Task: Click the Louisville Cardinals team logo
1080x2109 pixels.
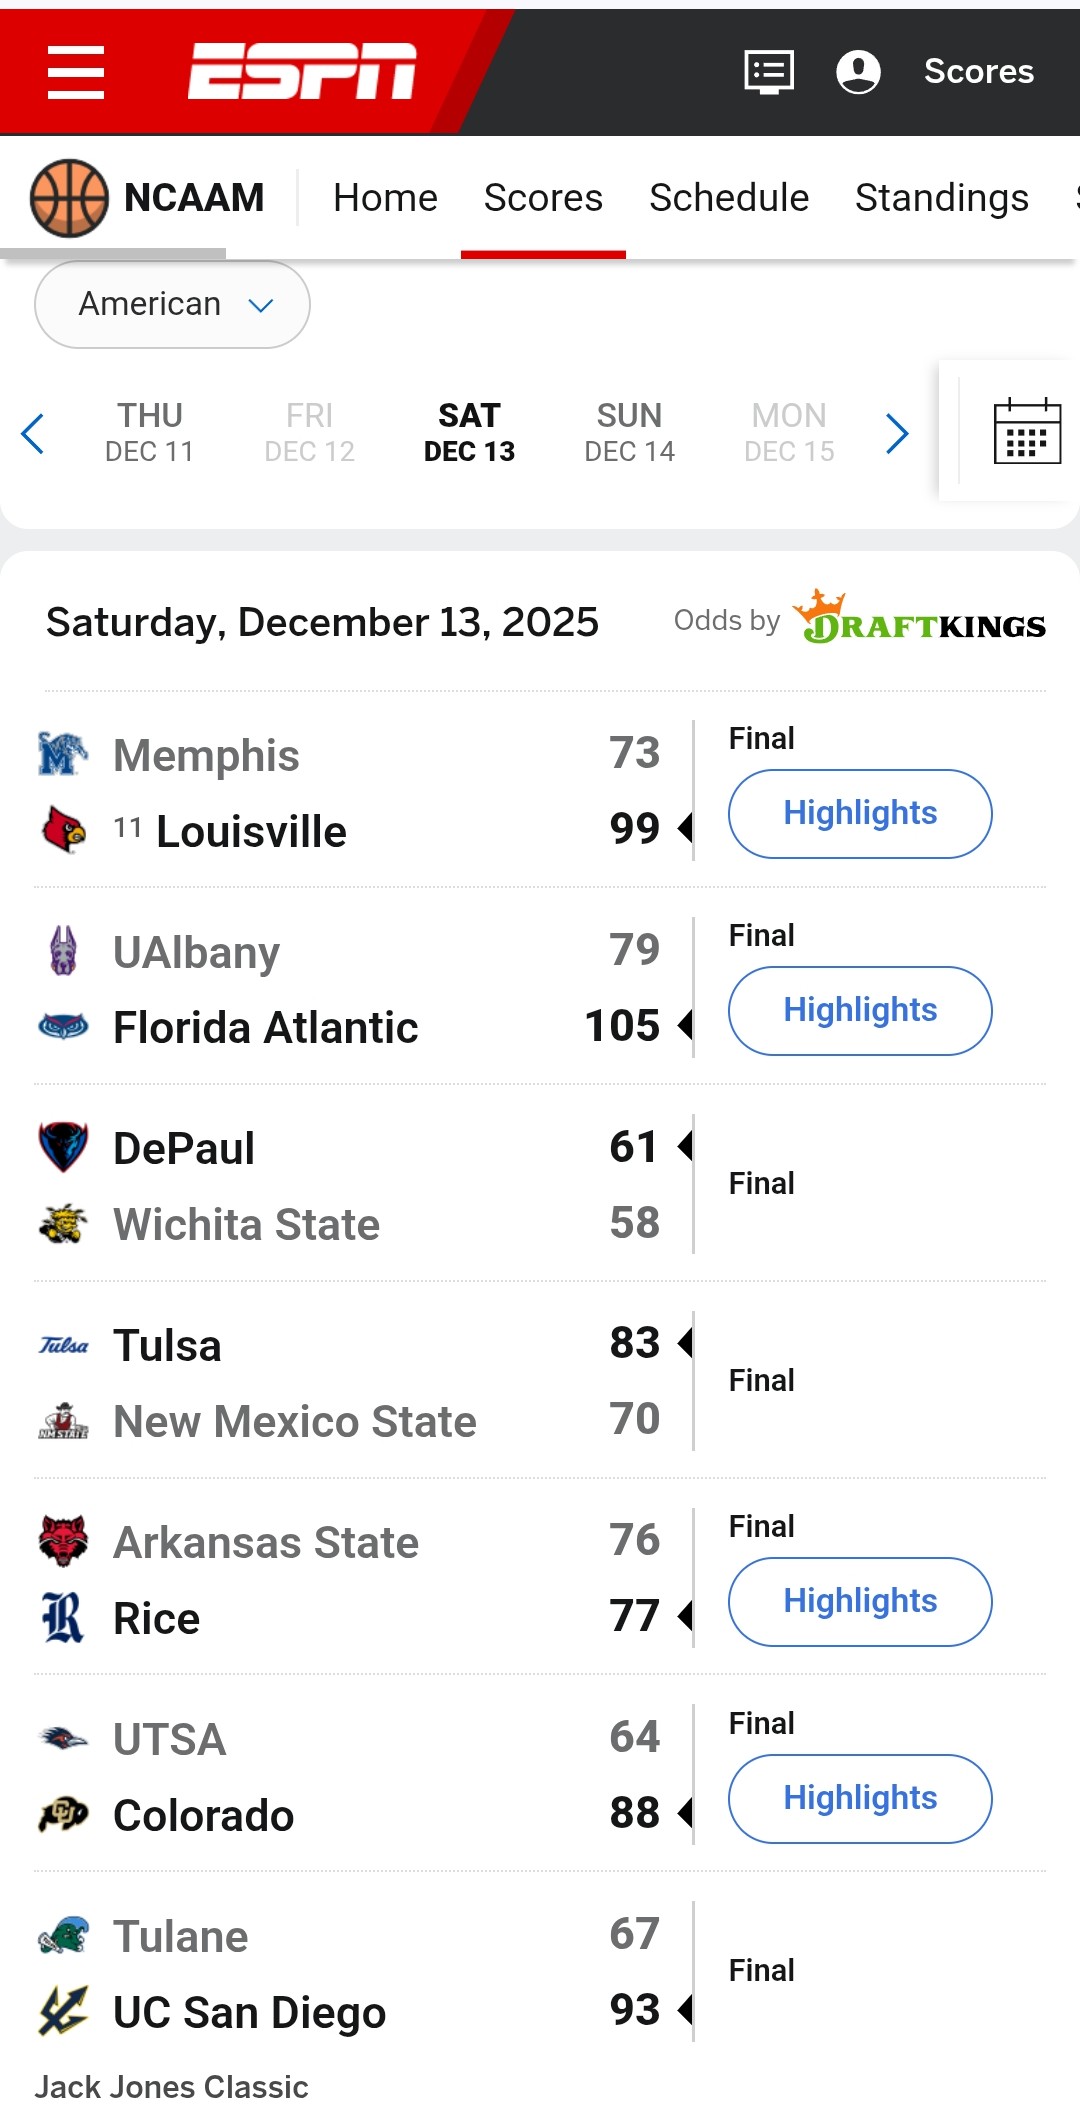Action: [63, 830]
